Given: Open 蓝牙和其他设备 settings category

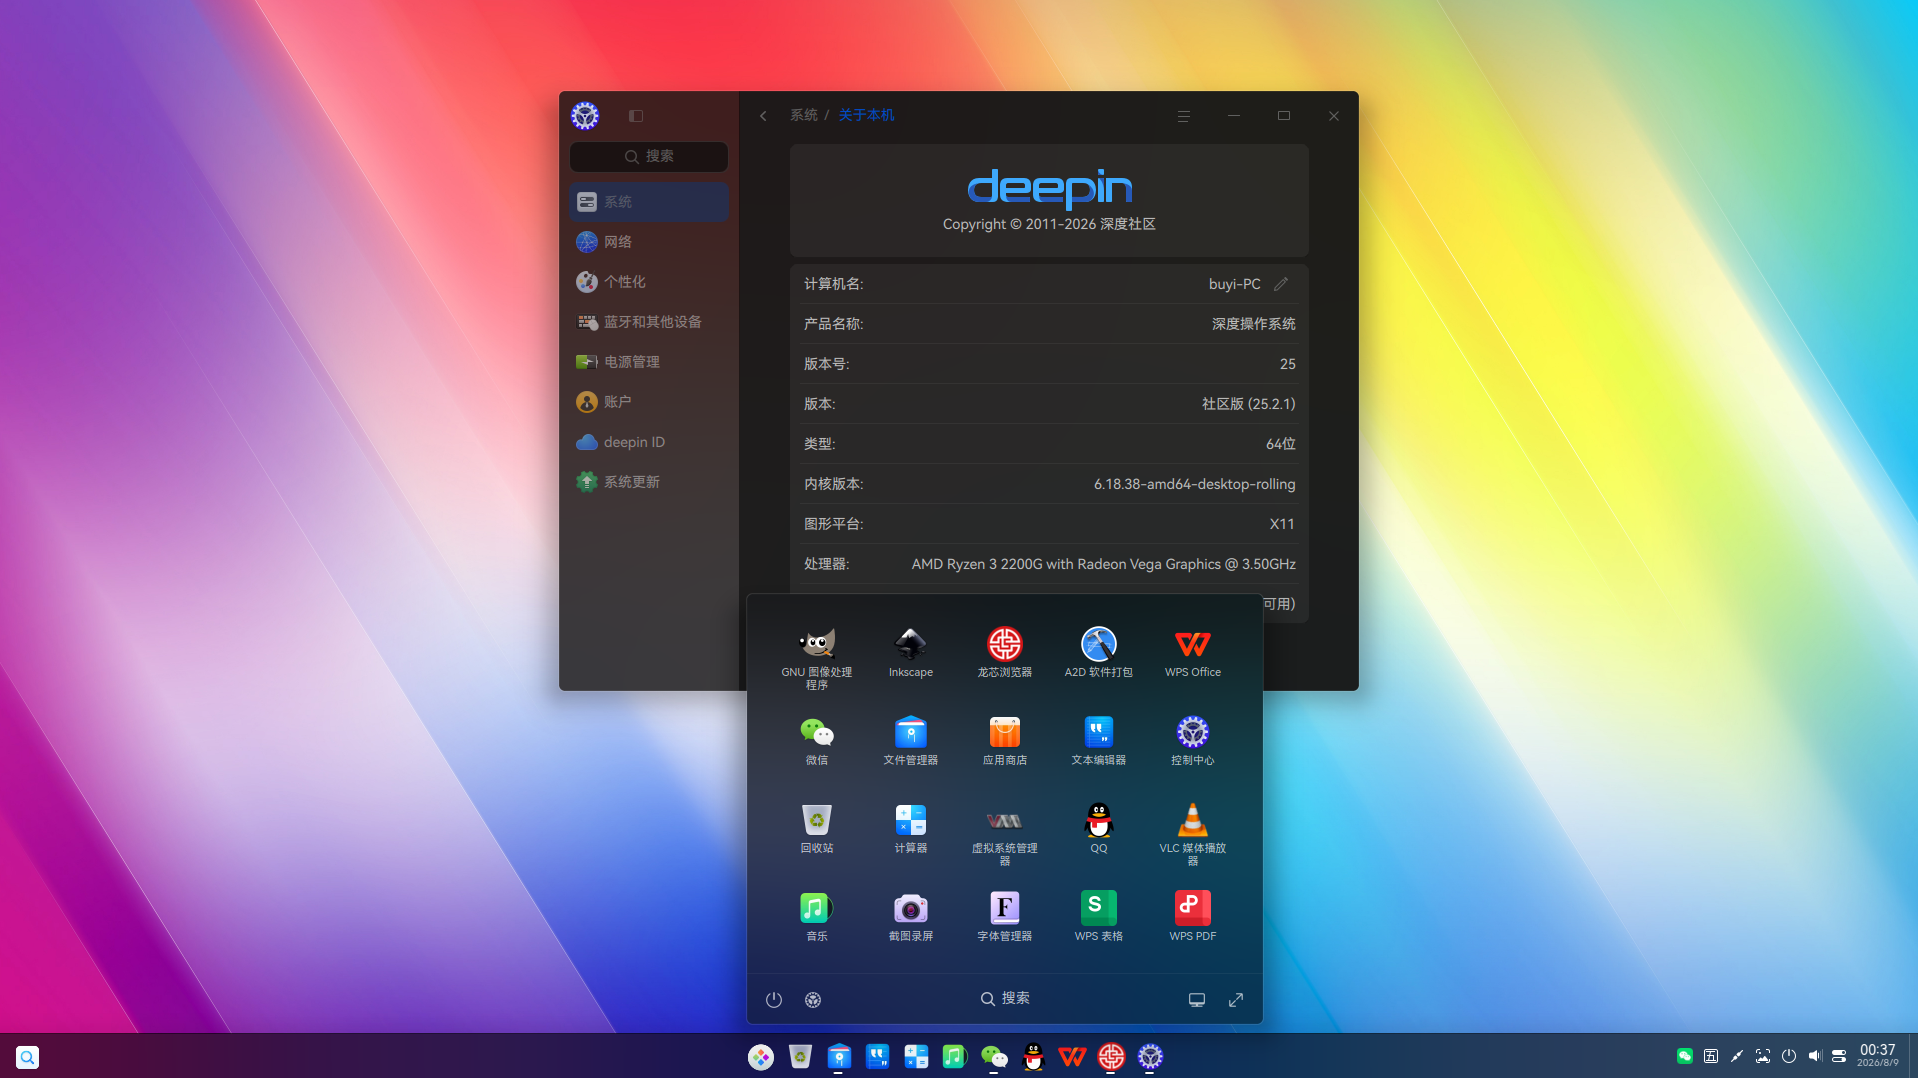Looking at the screenshot, I should [649, 321].
